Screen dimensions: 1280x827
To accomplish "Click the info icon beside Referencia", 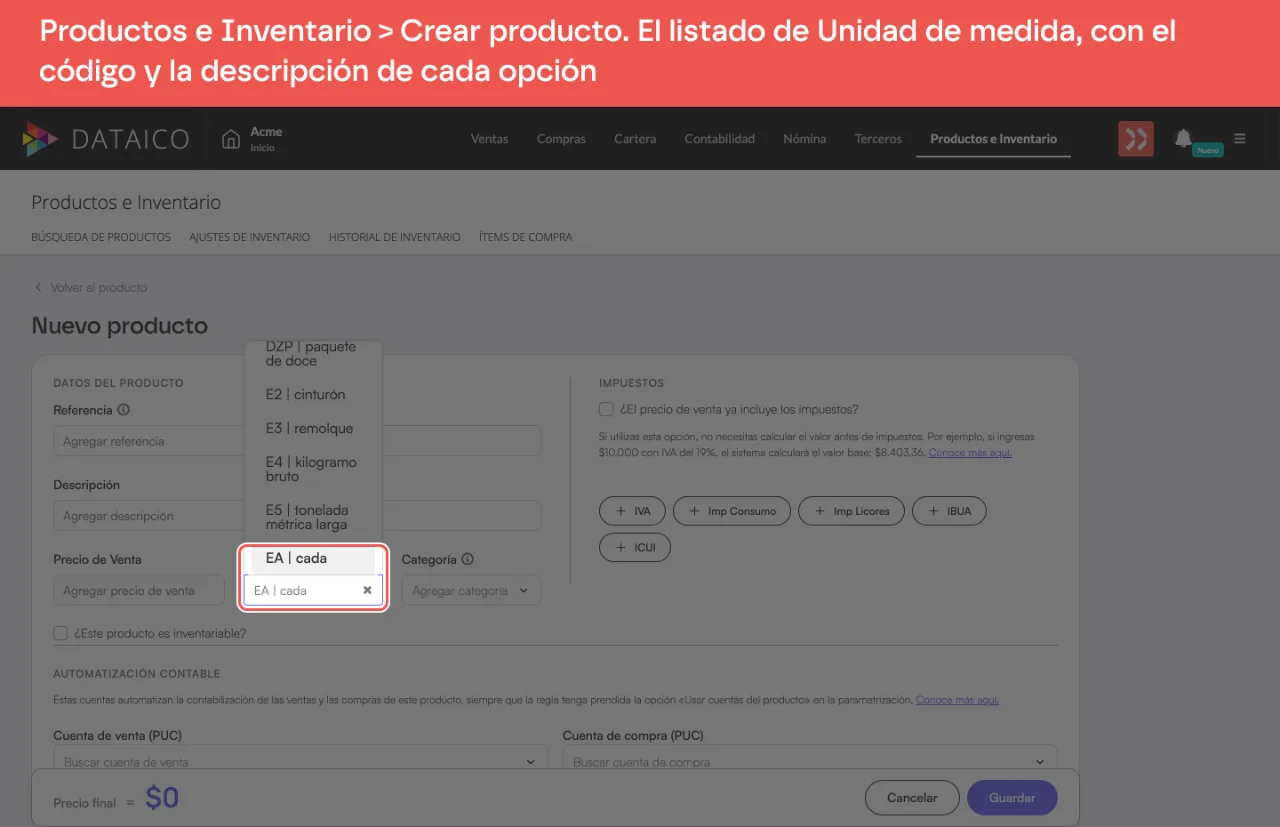I will coord(124,410).
